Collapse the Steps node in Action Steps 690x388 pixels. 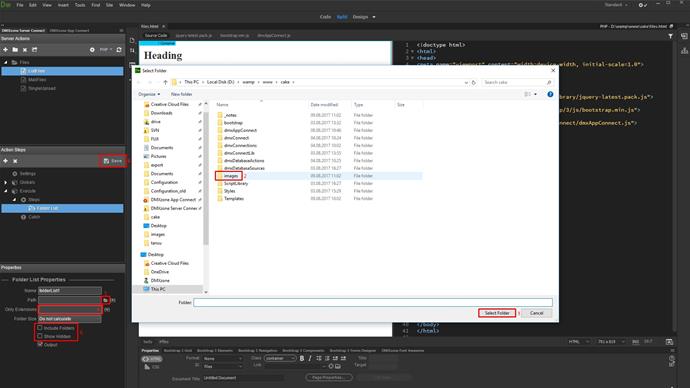pyautogui.click(x=15, y=200)
